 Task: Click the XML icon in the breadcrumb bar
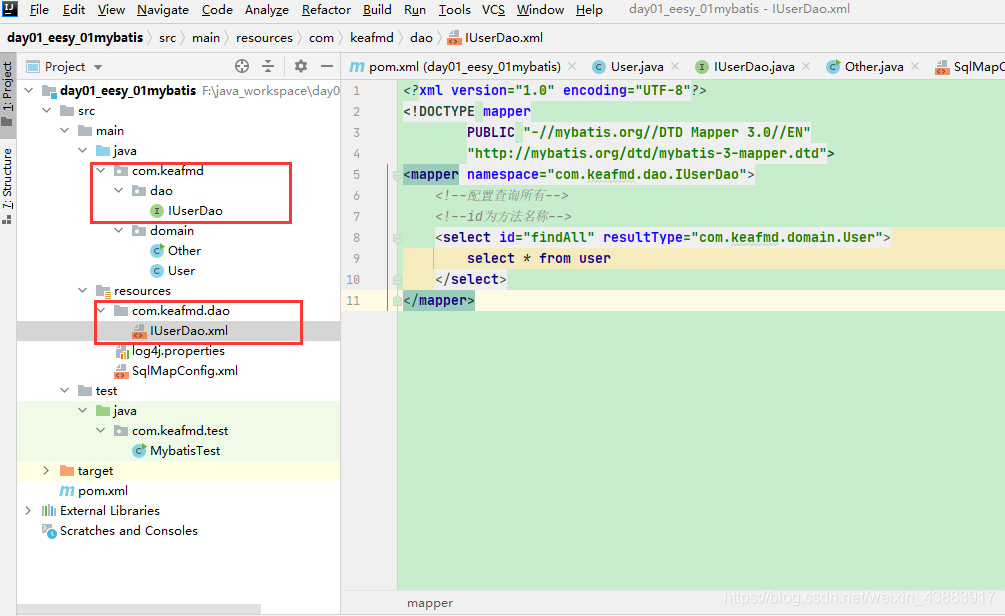454,38
